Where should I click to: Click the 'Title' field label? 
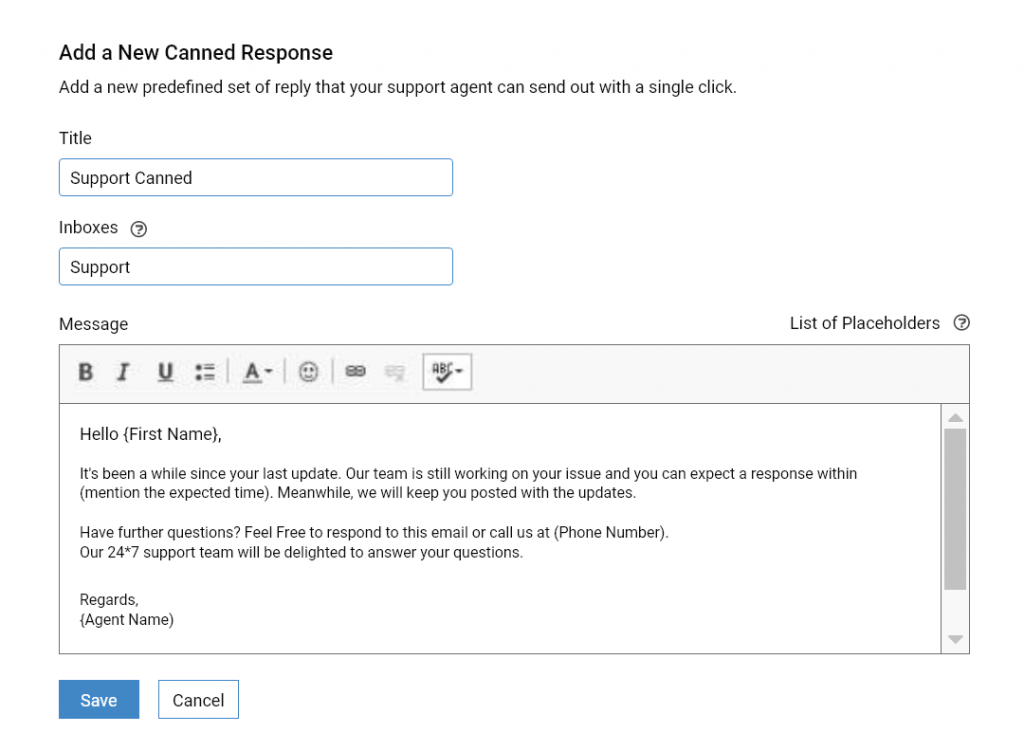75,138
